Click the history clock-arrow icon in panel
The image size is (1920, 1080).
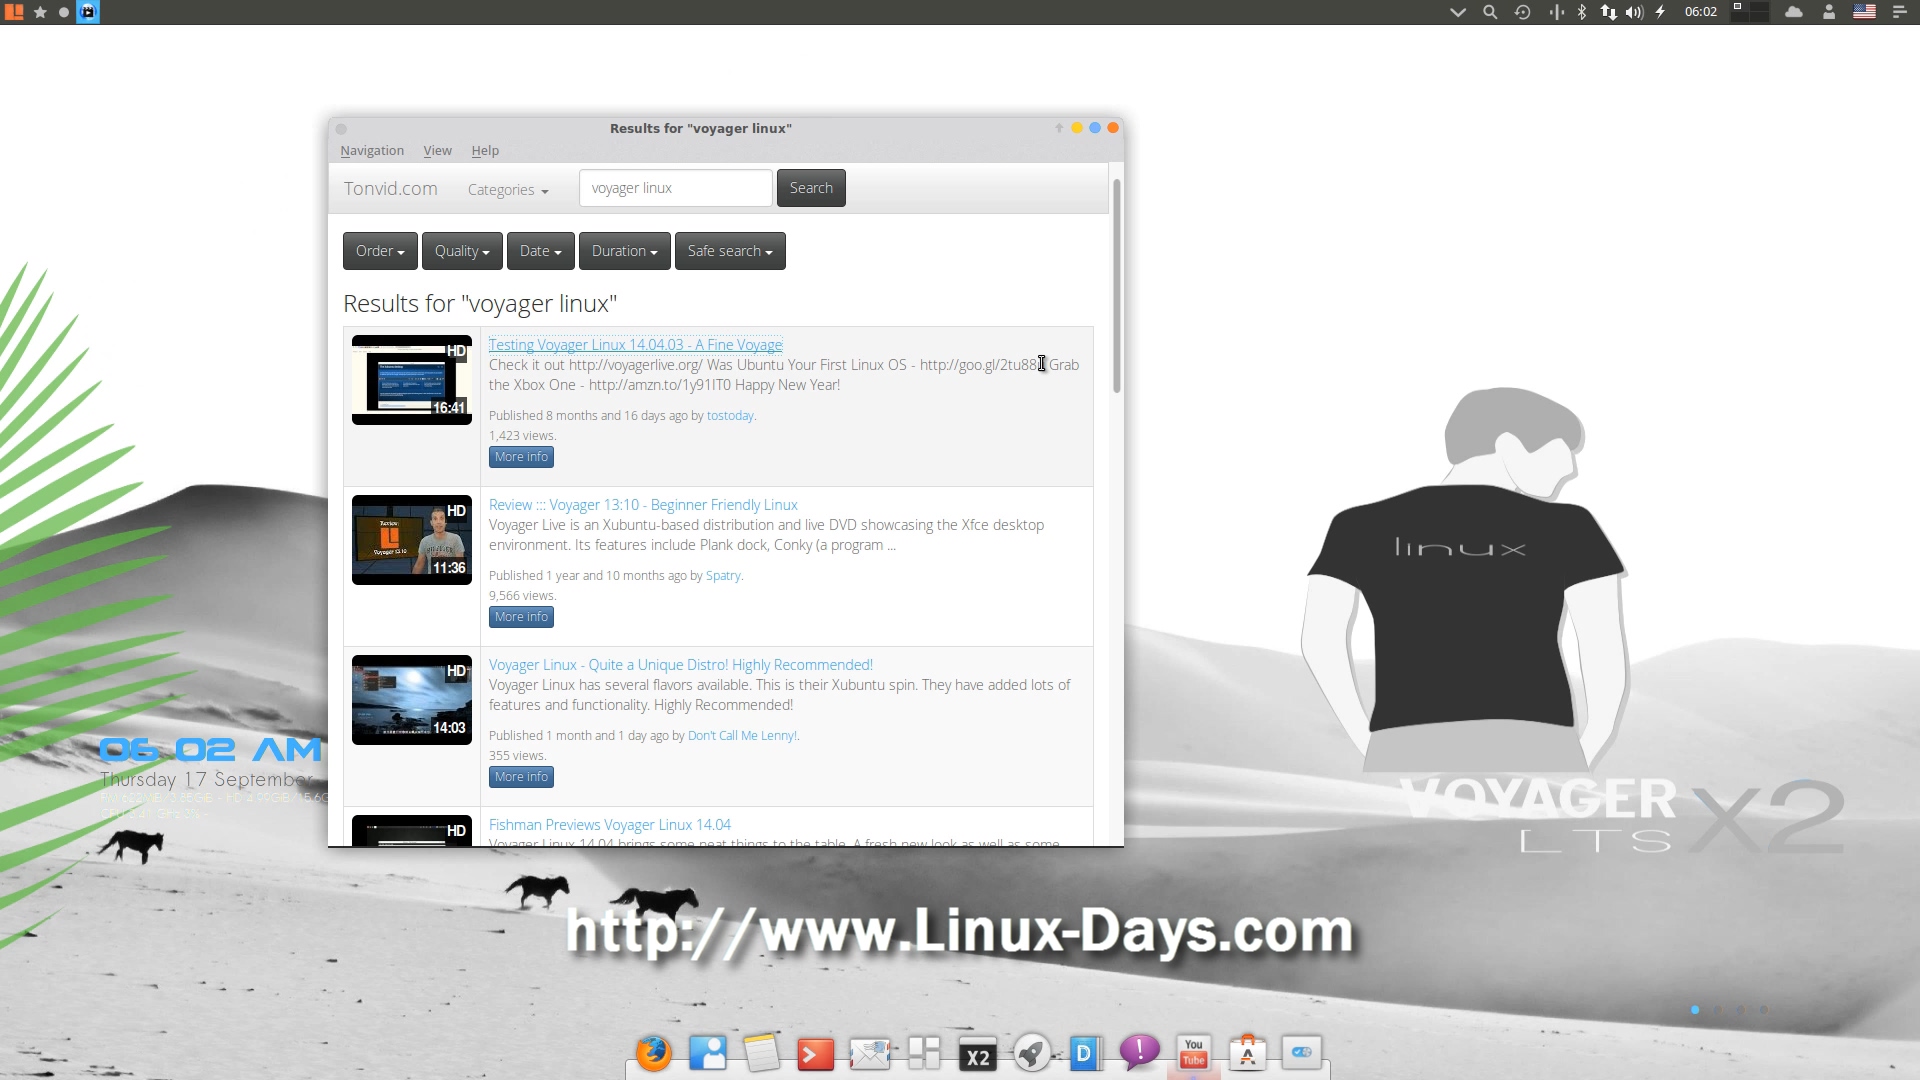[x=1522, y=12]
